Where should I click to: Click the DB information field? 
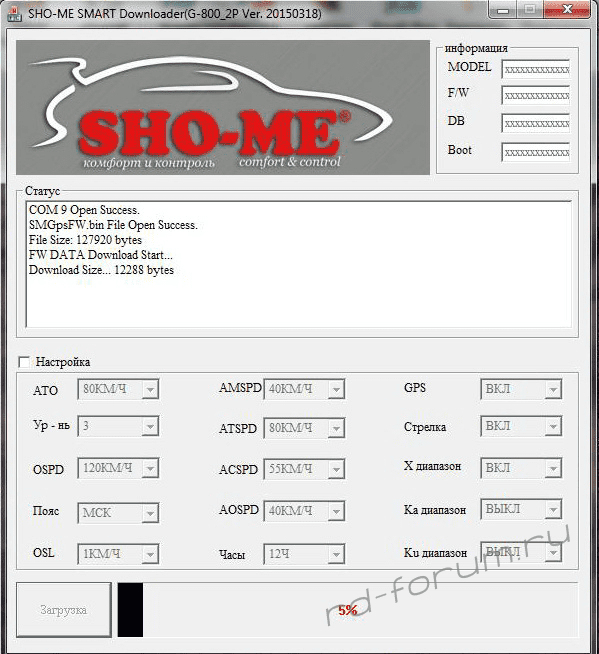tap(536, 123)
